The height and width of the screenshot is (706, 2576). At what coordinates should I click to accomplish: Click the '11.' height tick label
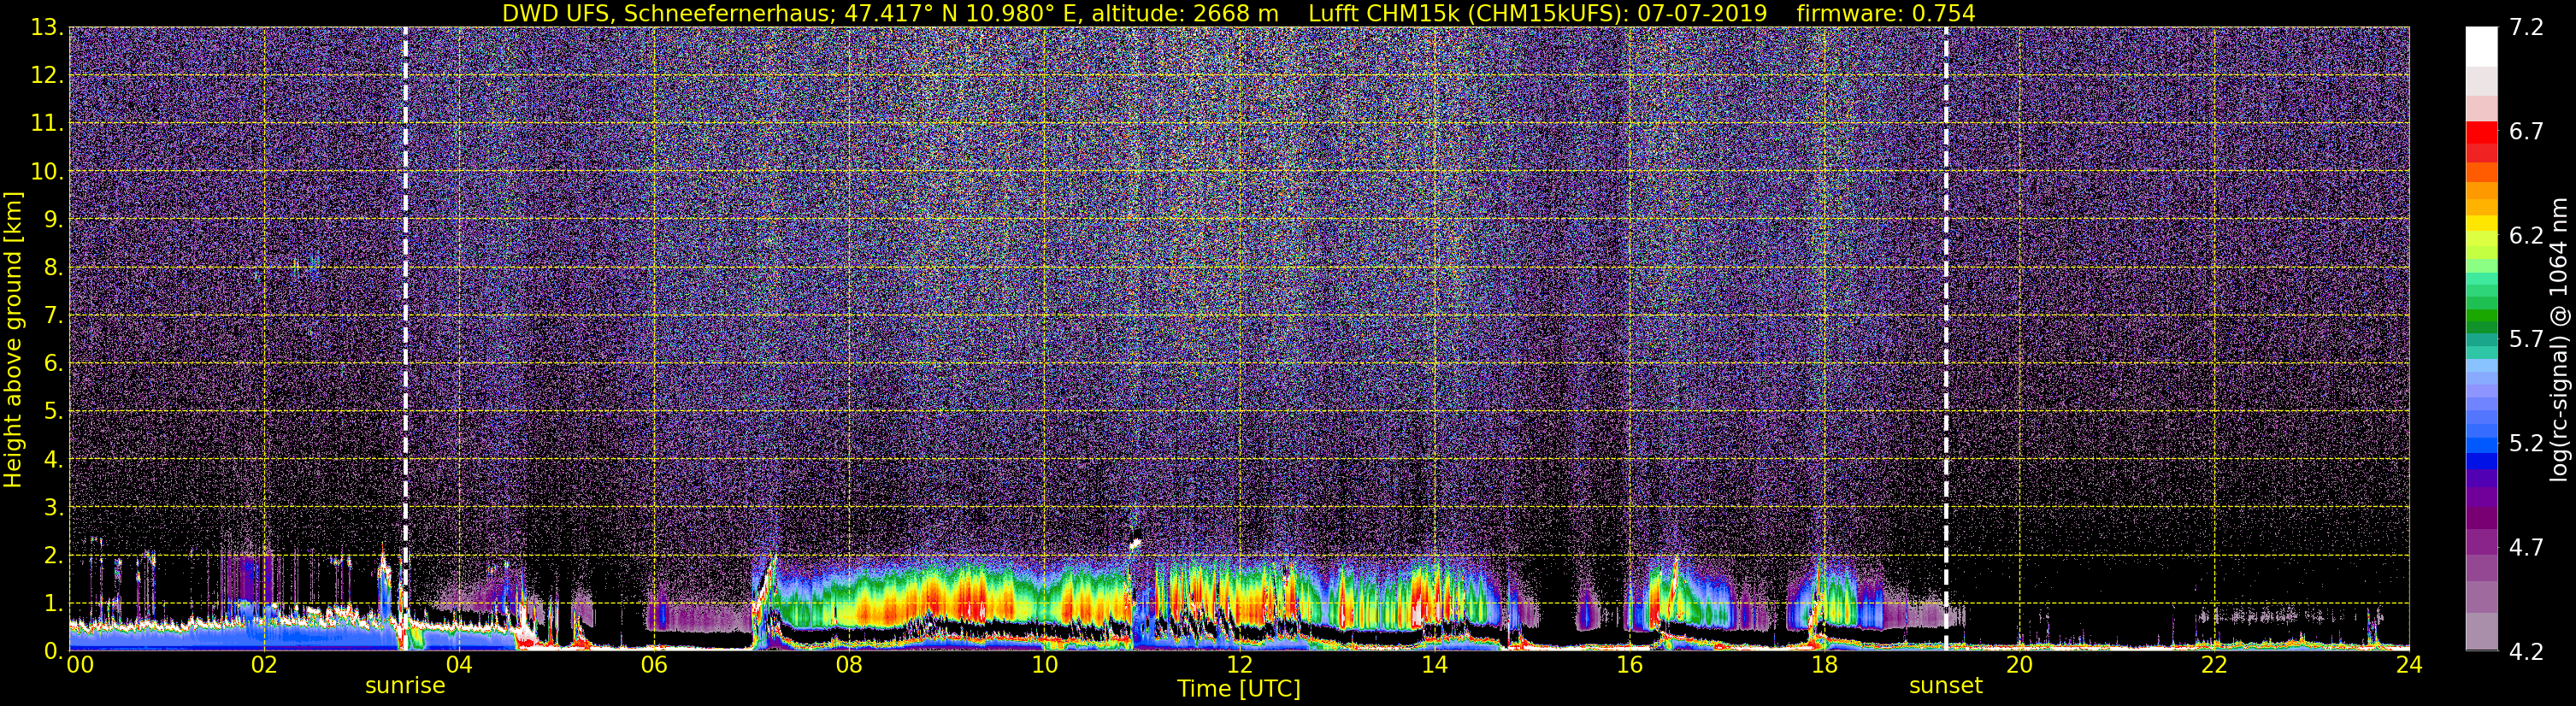[x=47, y=123]
